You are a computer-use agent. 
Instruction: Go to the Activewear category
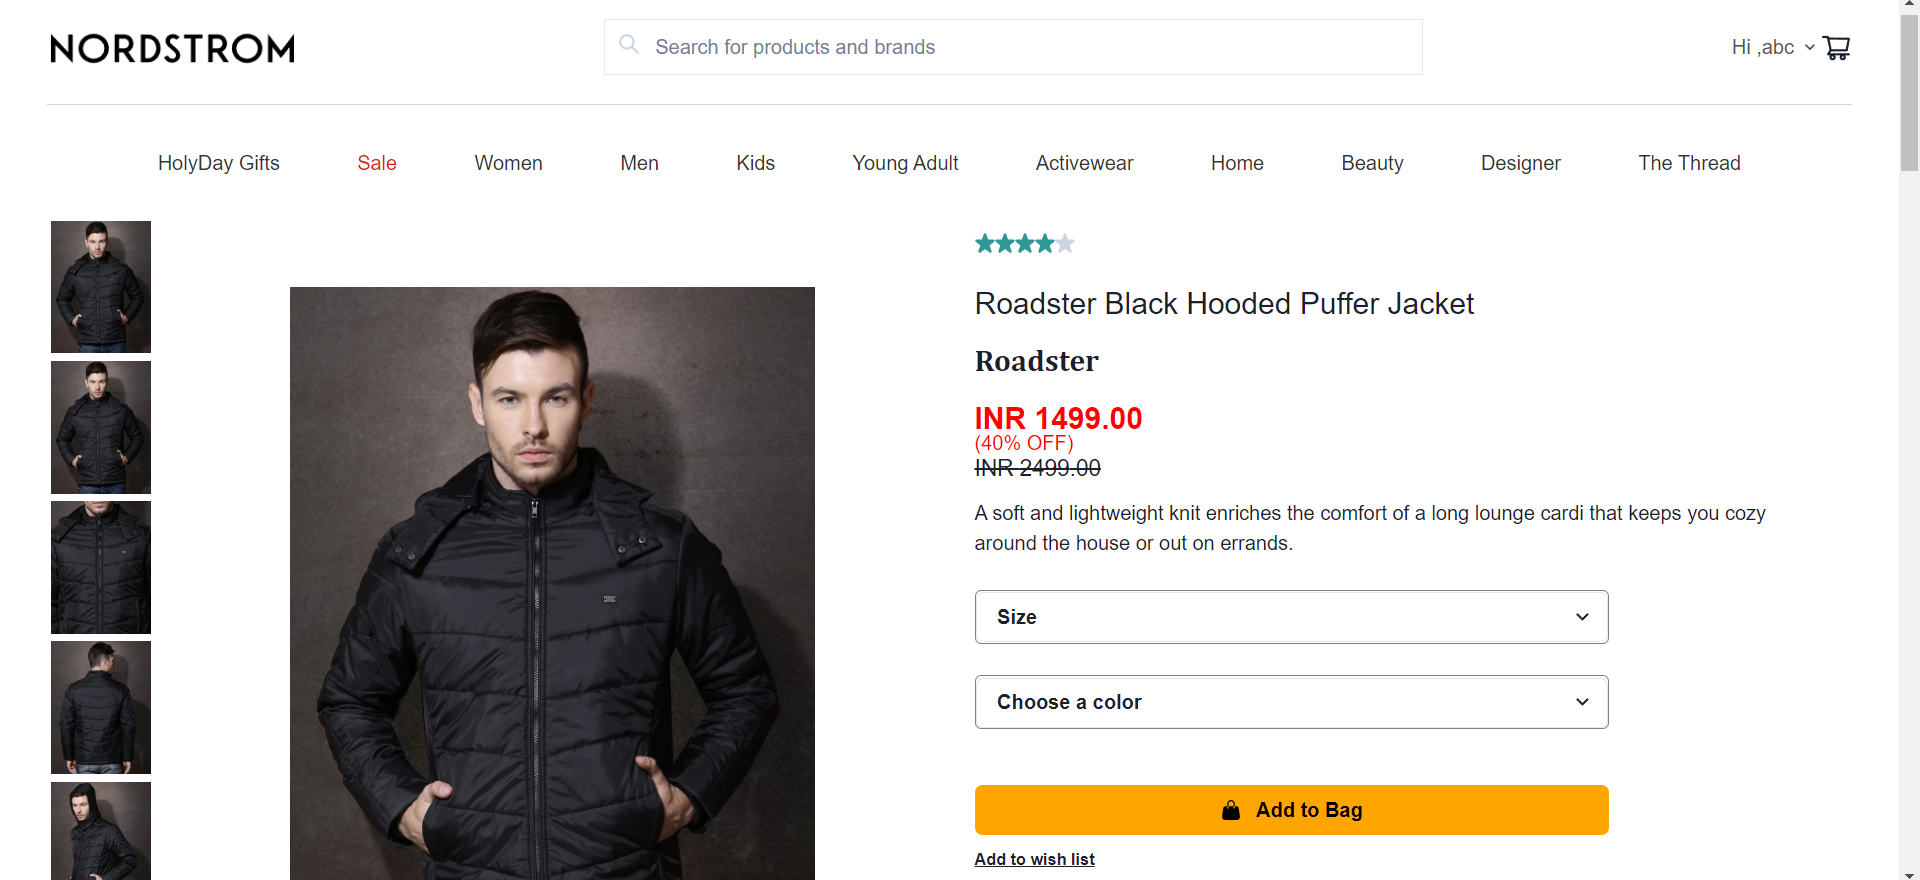pos(1084,163)
